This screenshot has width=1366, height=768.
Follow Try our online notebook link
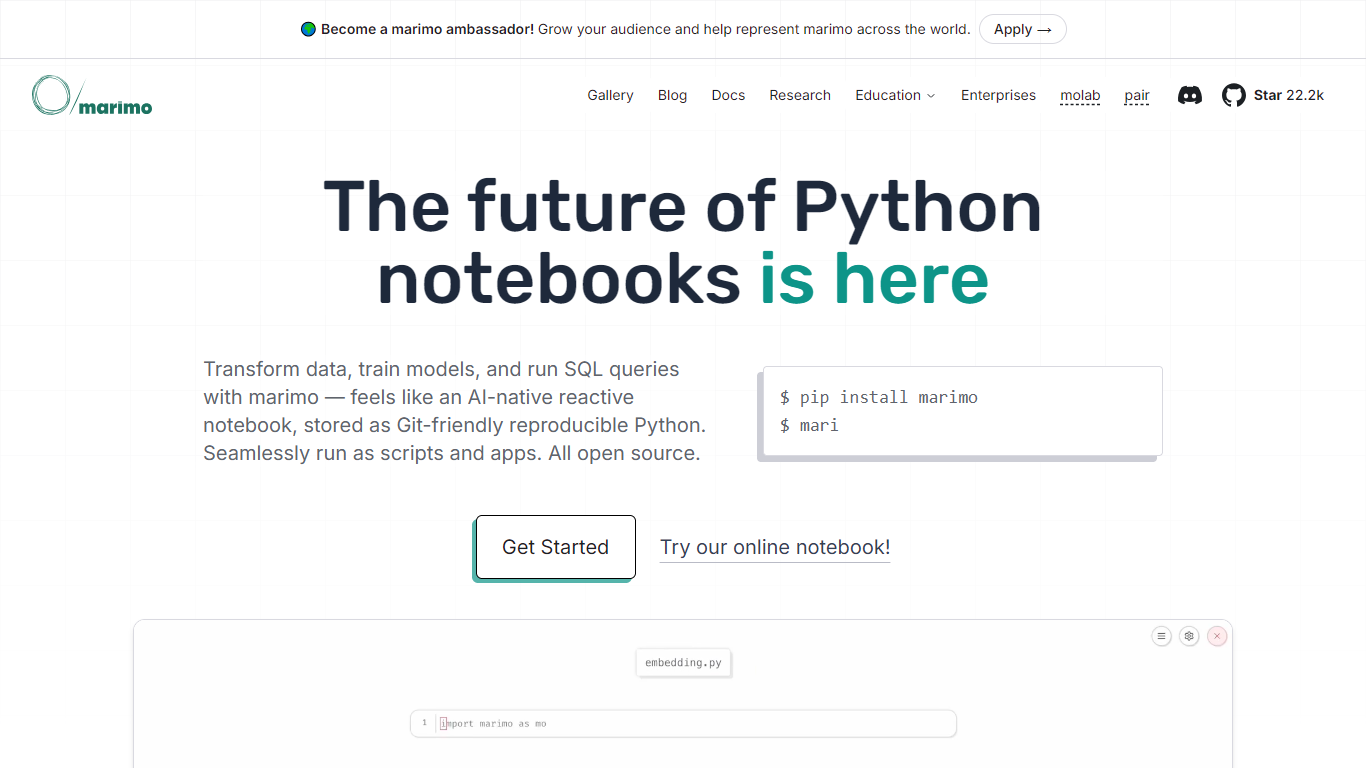point(775,547)
